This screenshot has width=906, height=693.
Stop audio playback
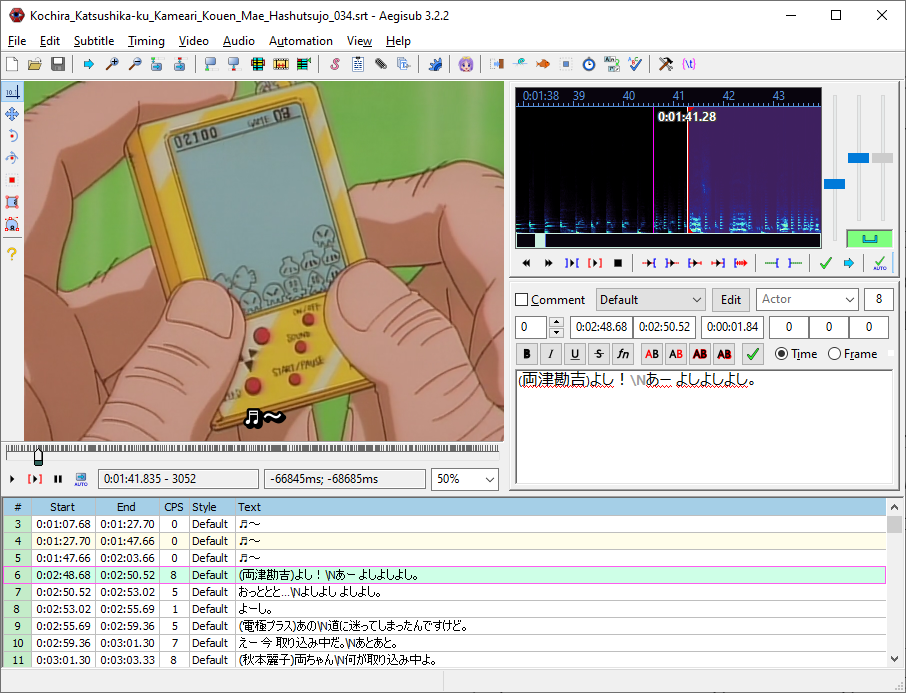[x=618, y=263]
